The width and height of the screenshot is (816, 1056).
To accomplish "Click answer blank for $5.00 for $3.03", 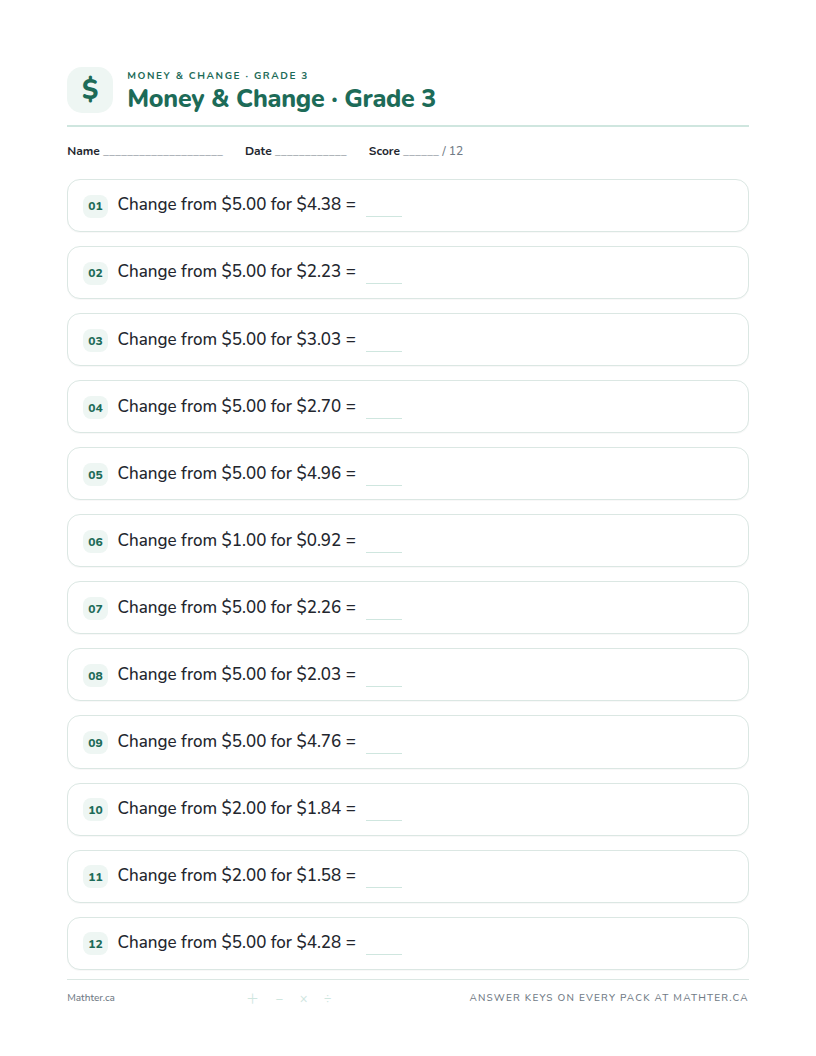I will click(384, 349).
